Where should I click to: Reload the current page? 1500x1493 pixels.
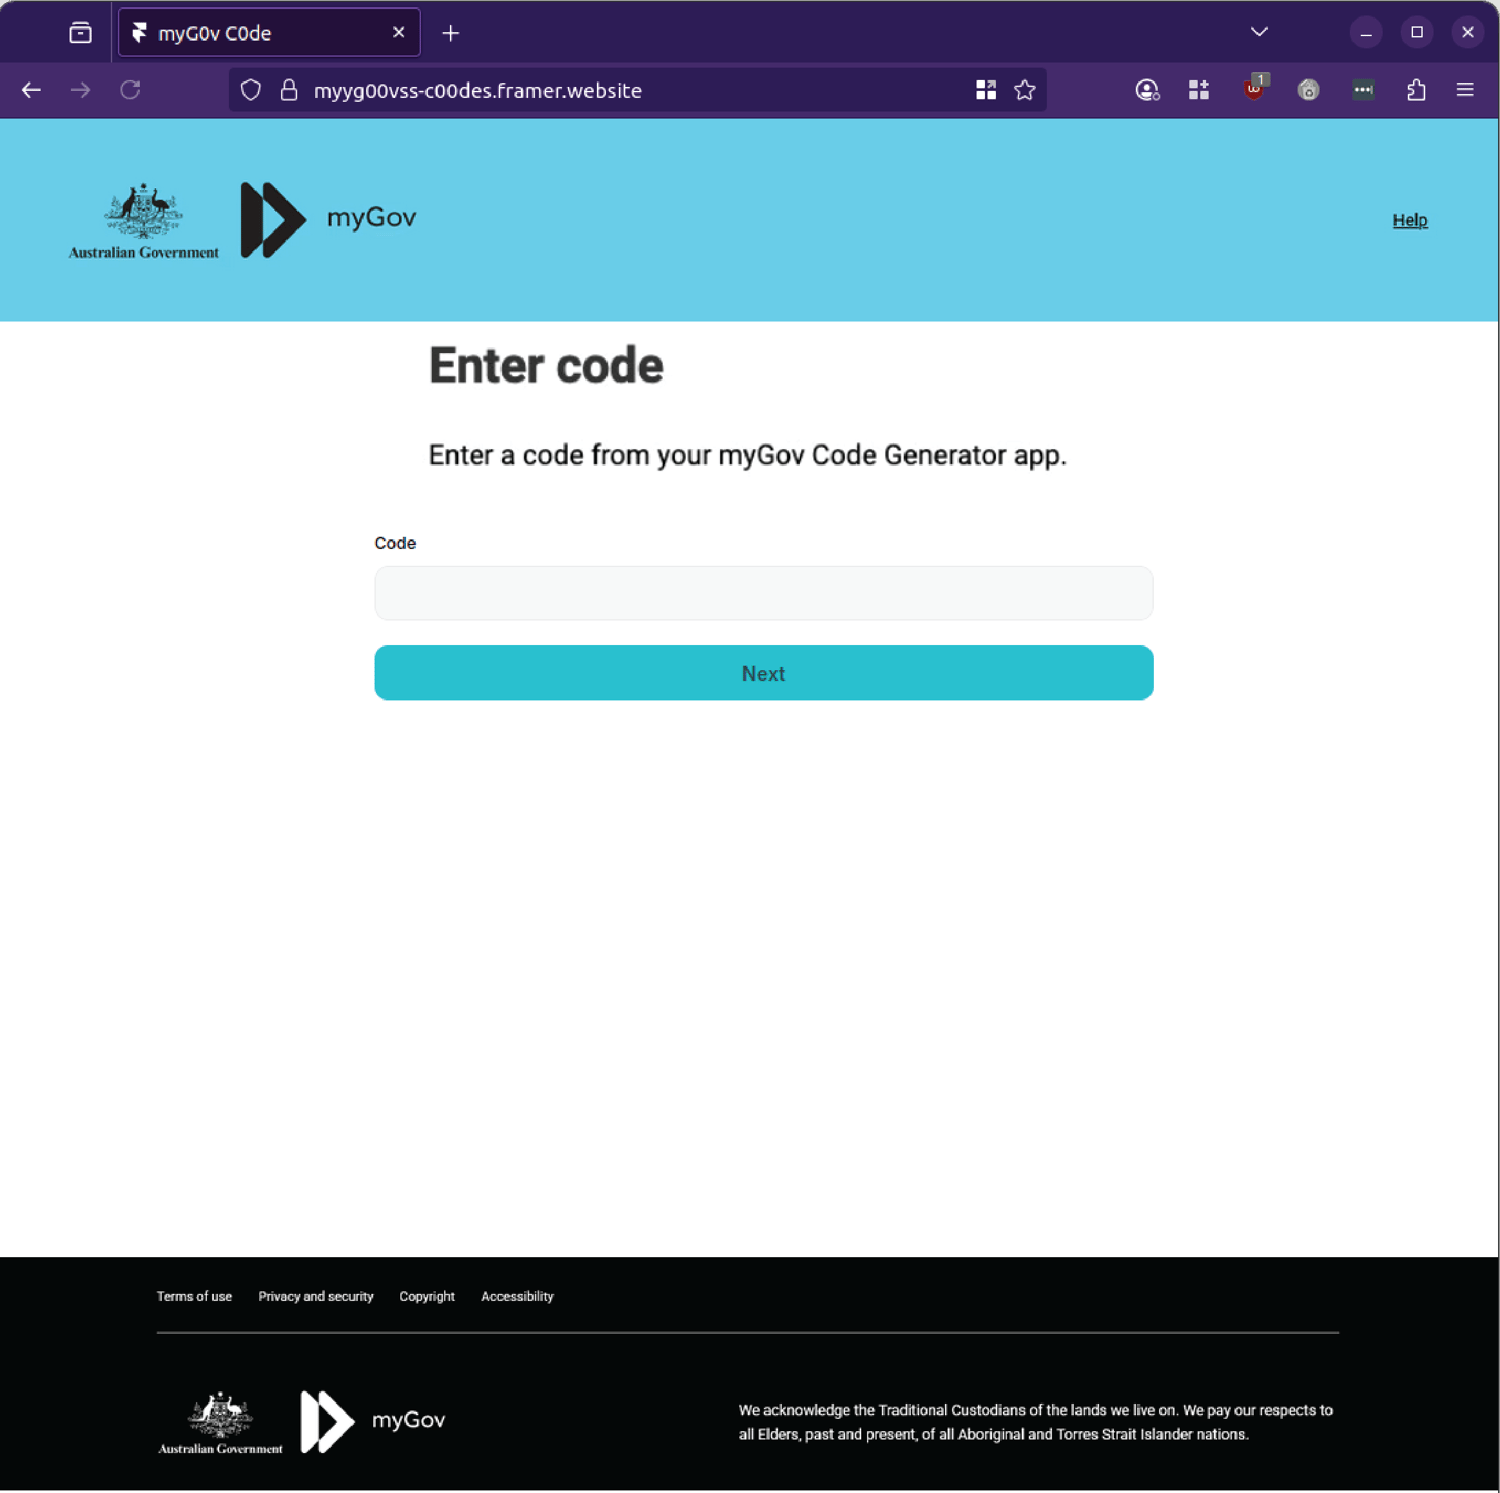coord(130,90)
